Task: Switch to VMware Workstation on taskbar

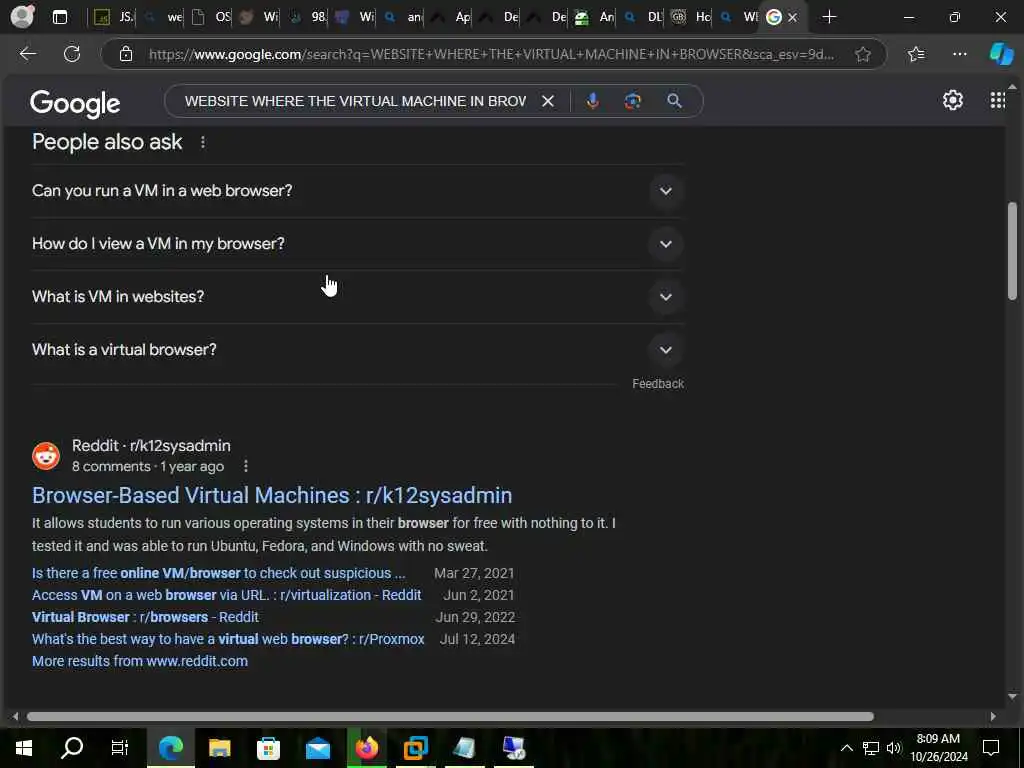Action: [x=415, y=748]
